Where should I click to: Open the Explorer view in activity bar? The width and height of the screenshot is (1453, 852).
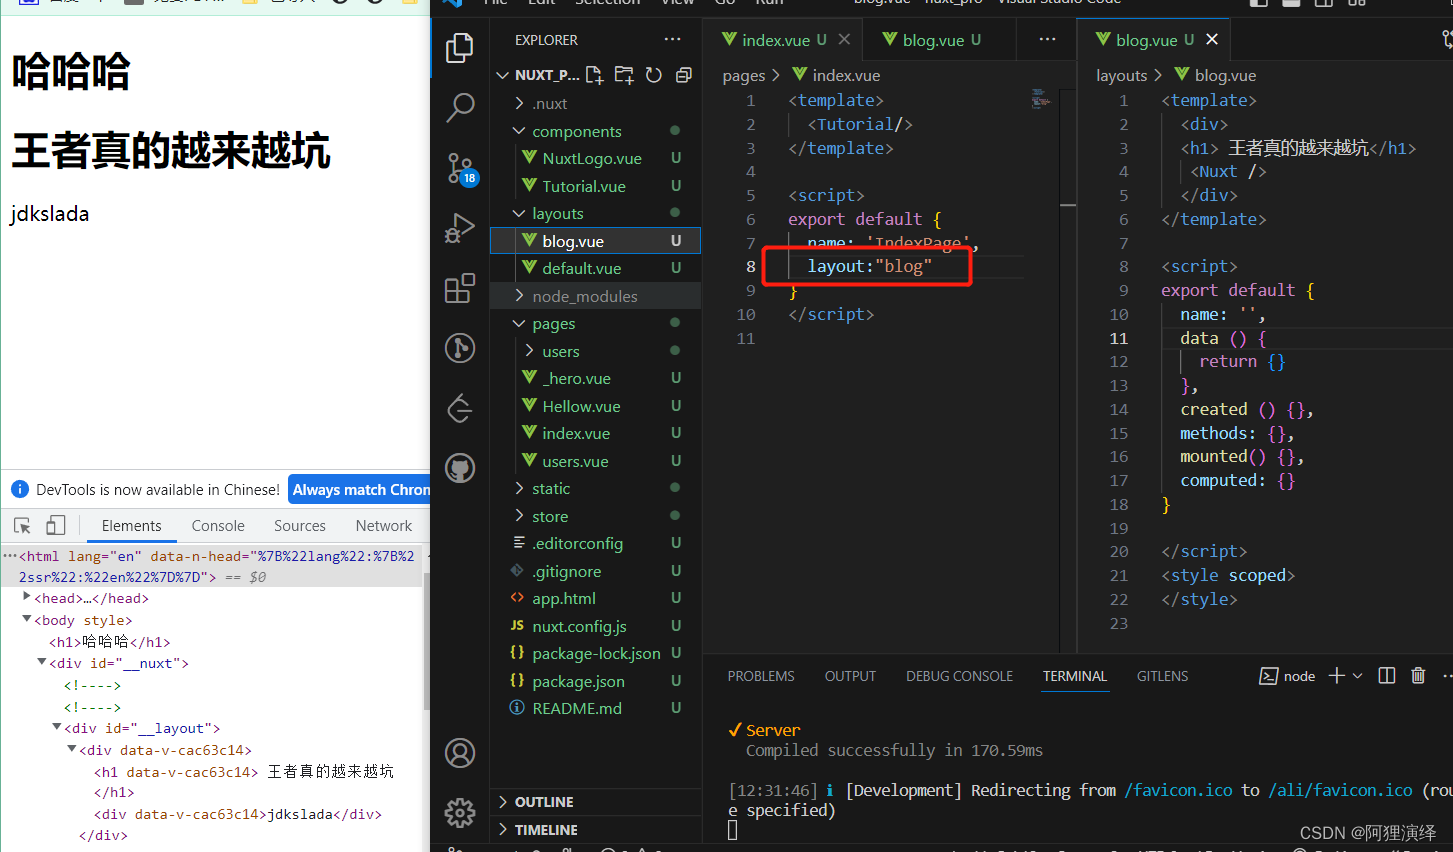pos(460,47)
